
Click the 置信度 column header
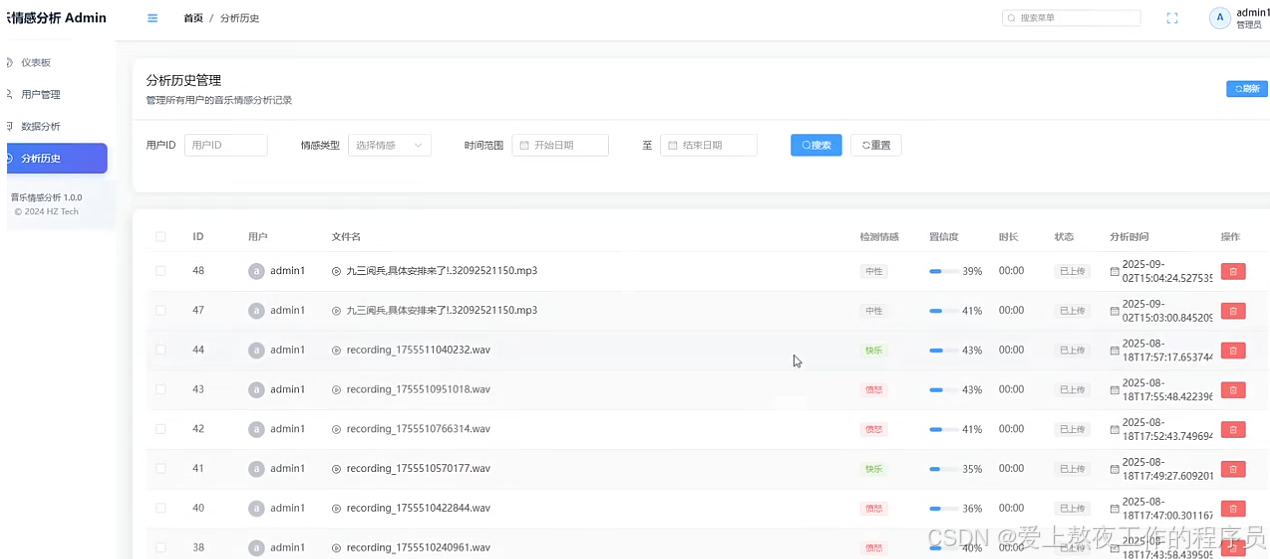pos(944,237)
